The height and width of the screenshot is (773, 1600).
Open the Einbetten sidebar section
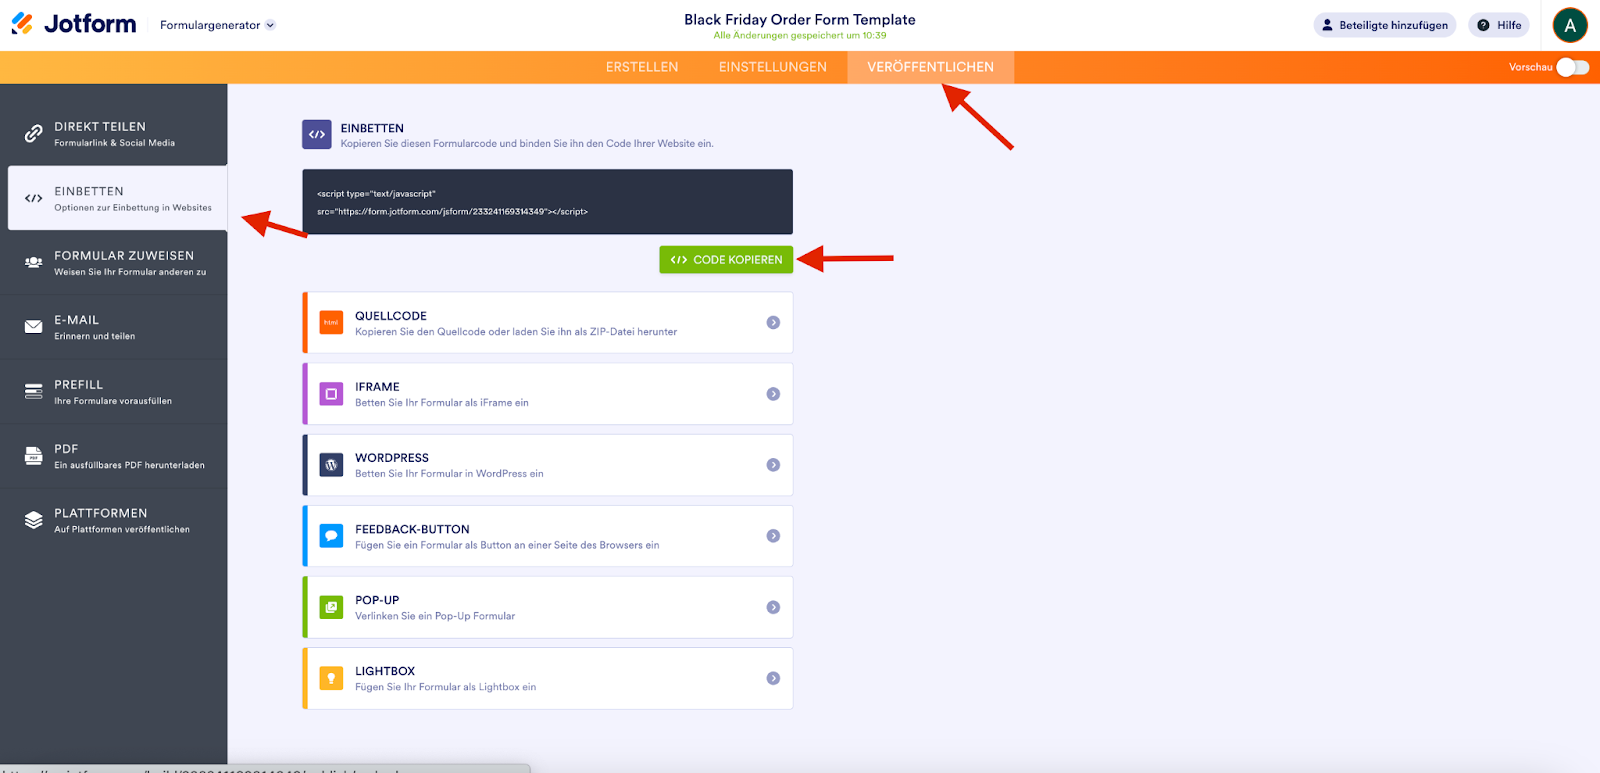(x=118, y=198)
